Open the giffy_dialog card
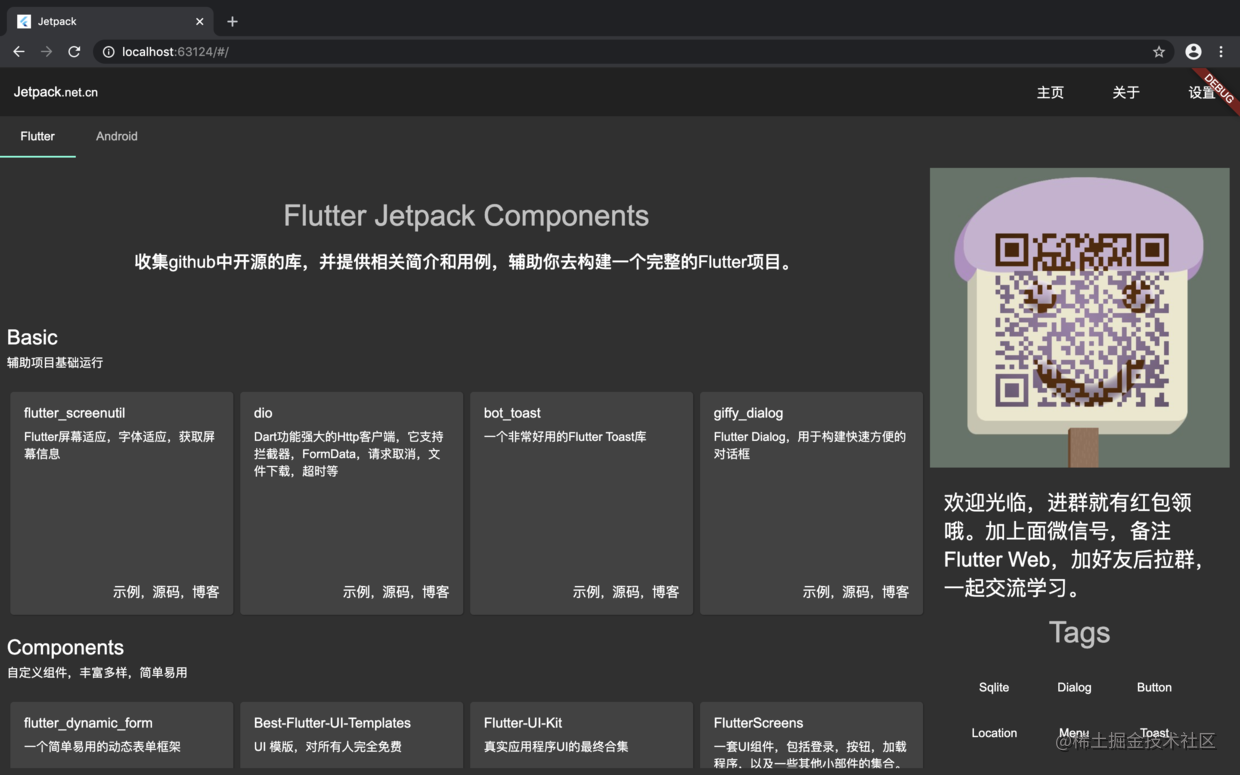Screen dimensions: 1240x775 tap(812, 503)
